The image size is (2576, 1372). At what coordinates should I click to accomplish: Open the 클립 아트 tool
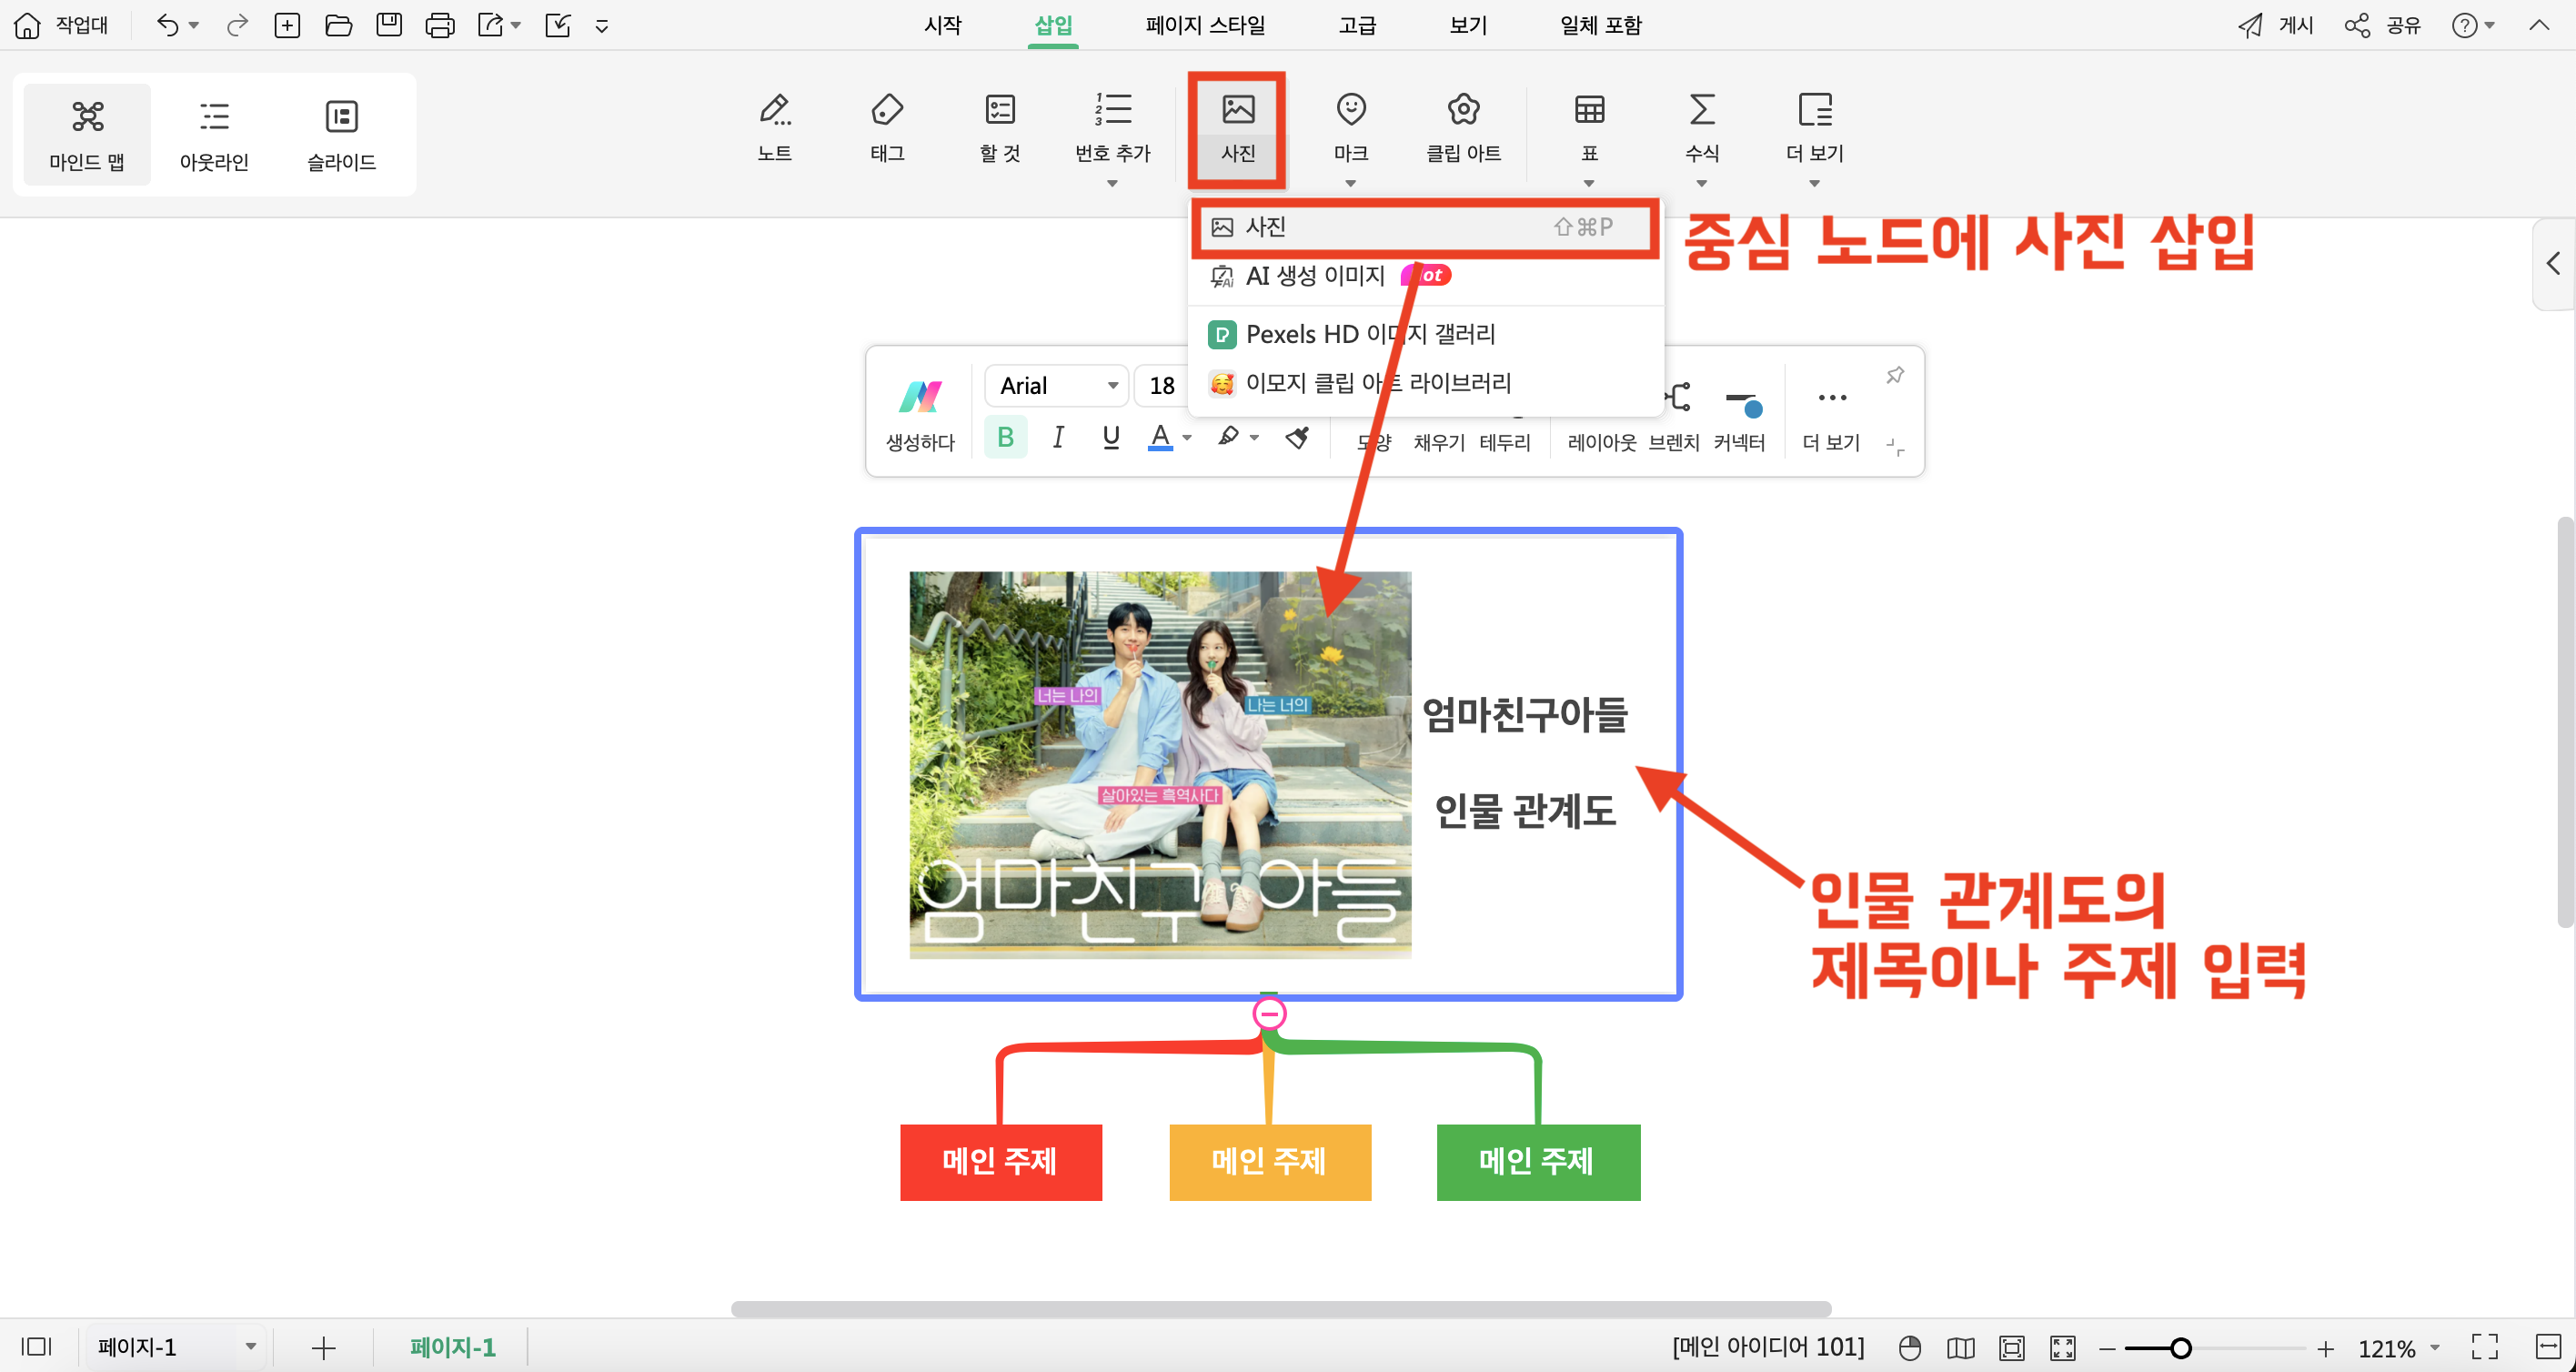coord(1463,128)
